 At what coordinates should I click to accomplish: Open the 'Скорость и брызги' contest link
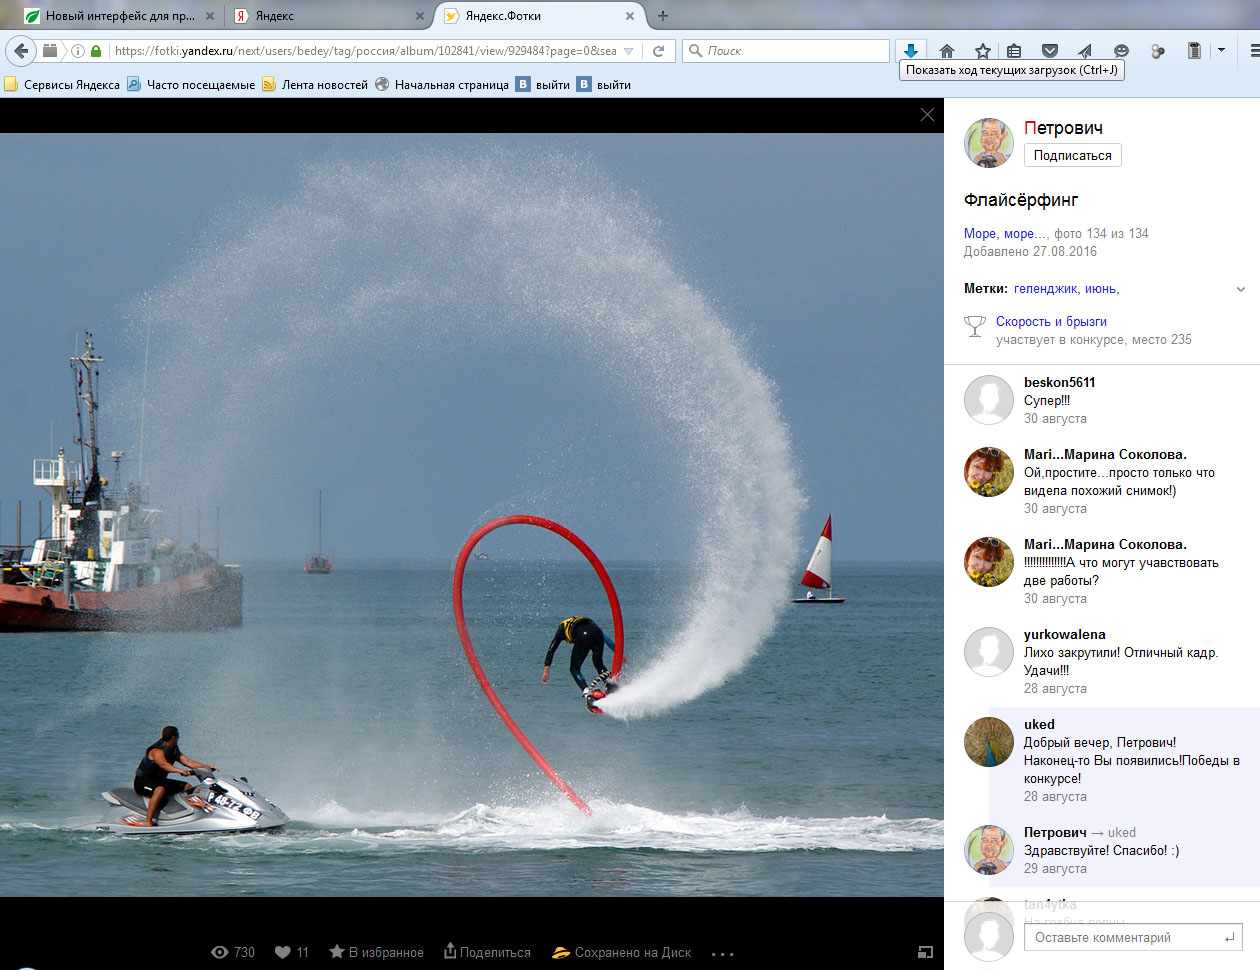click(1051, 321)
